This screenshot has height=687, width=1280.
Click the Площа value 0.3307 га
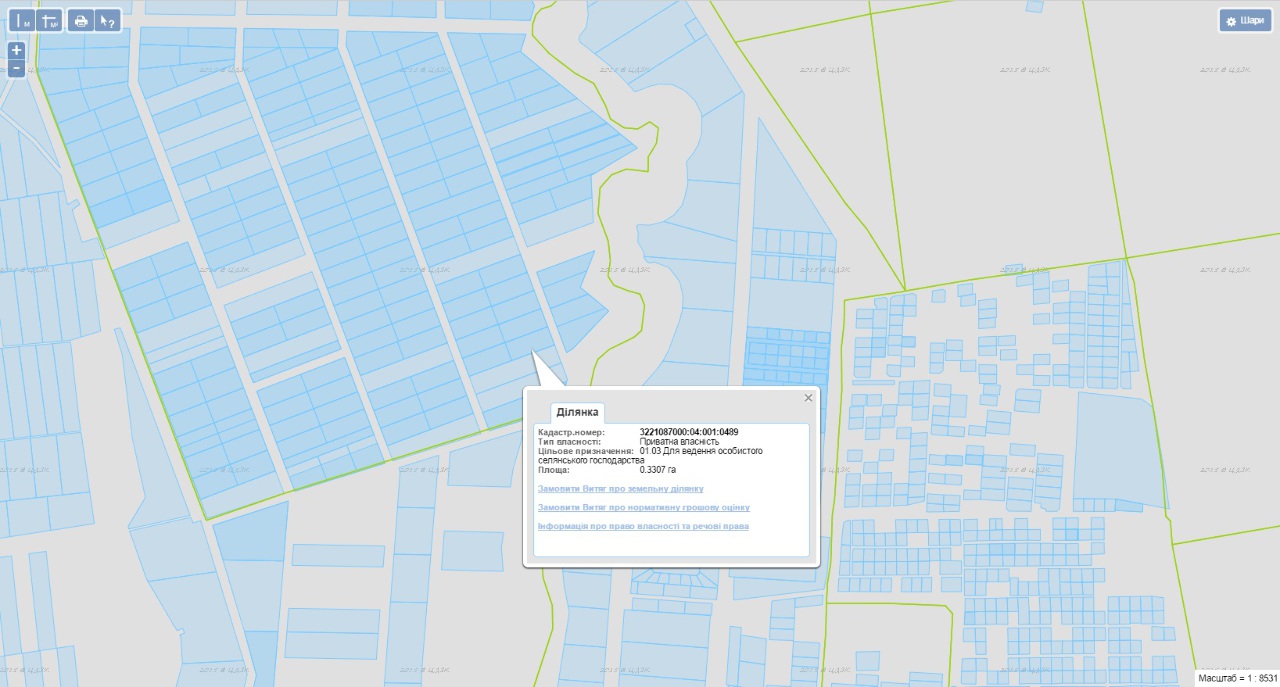tap(658, 469)
